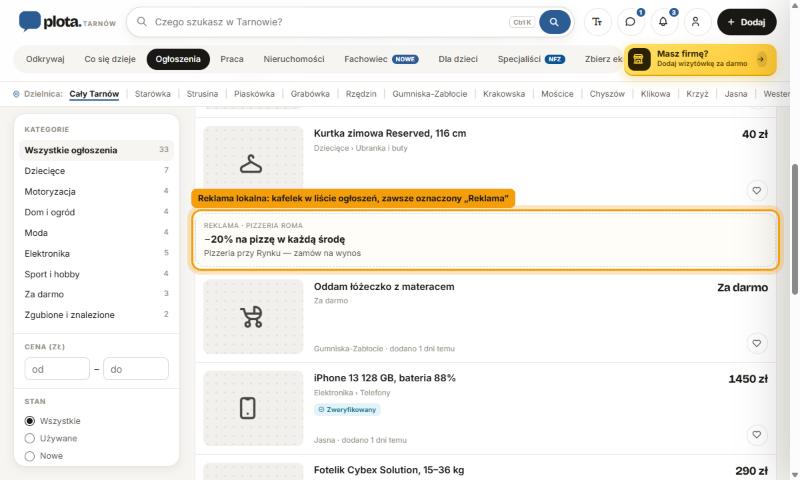Filter by Starówka district
Viewport: 800px width, 480px height.
153,94
